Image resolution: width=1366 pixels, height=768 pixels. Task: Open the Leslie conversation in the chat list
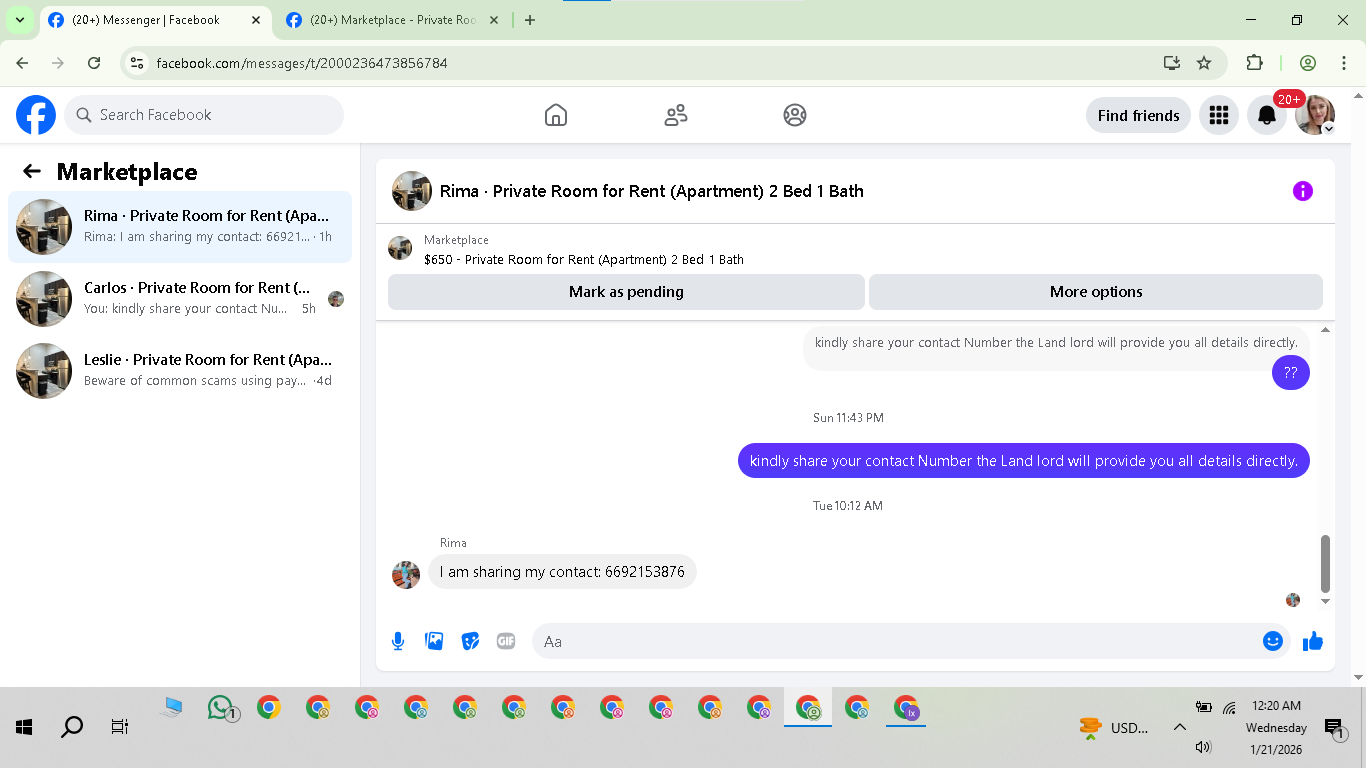180,371
